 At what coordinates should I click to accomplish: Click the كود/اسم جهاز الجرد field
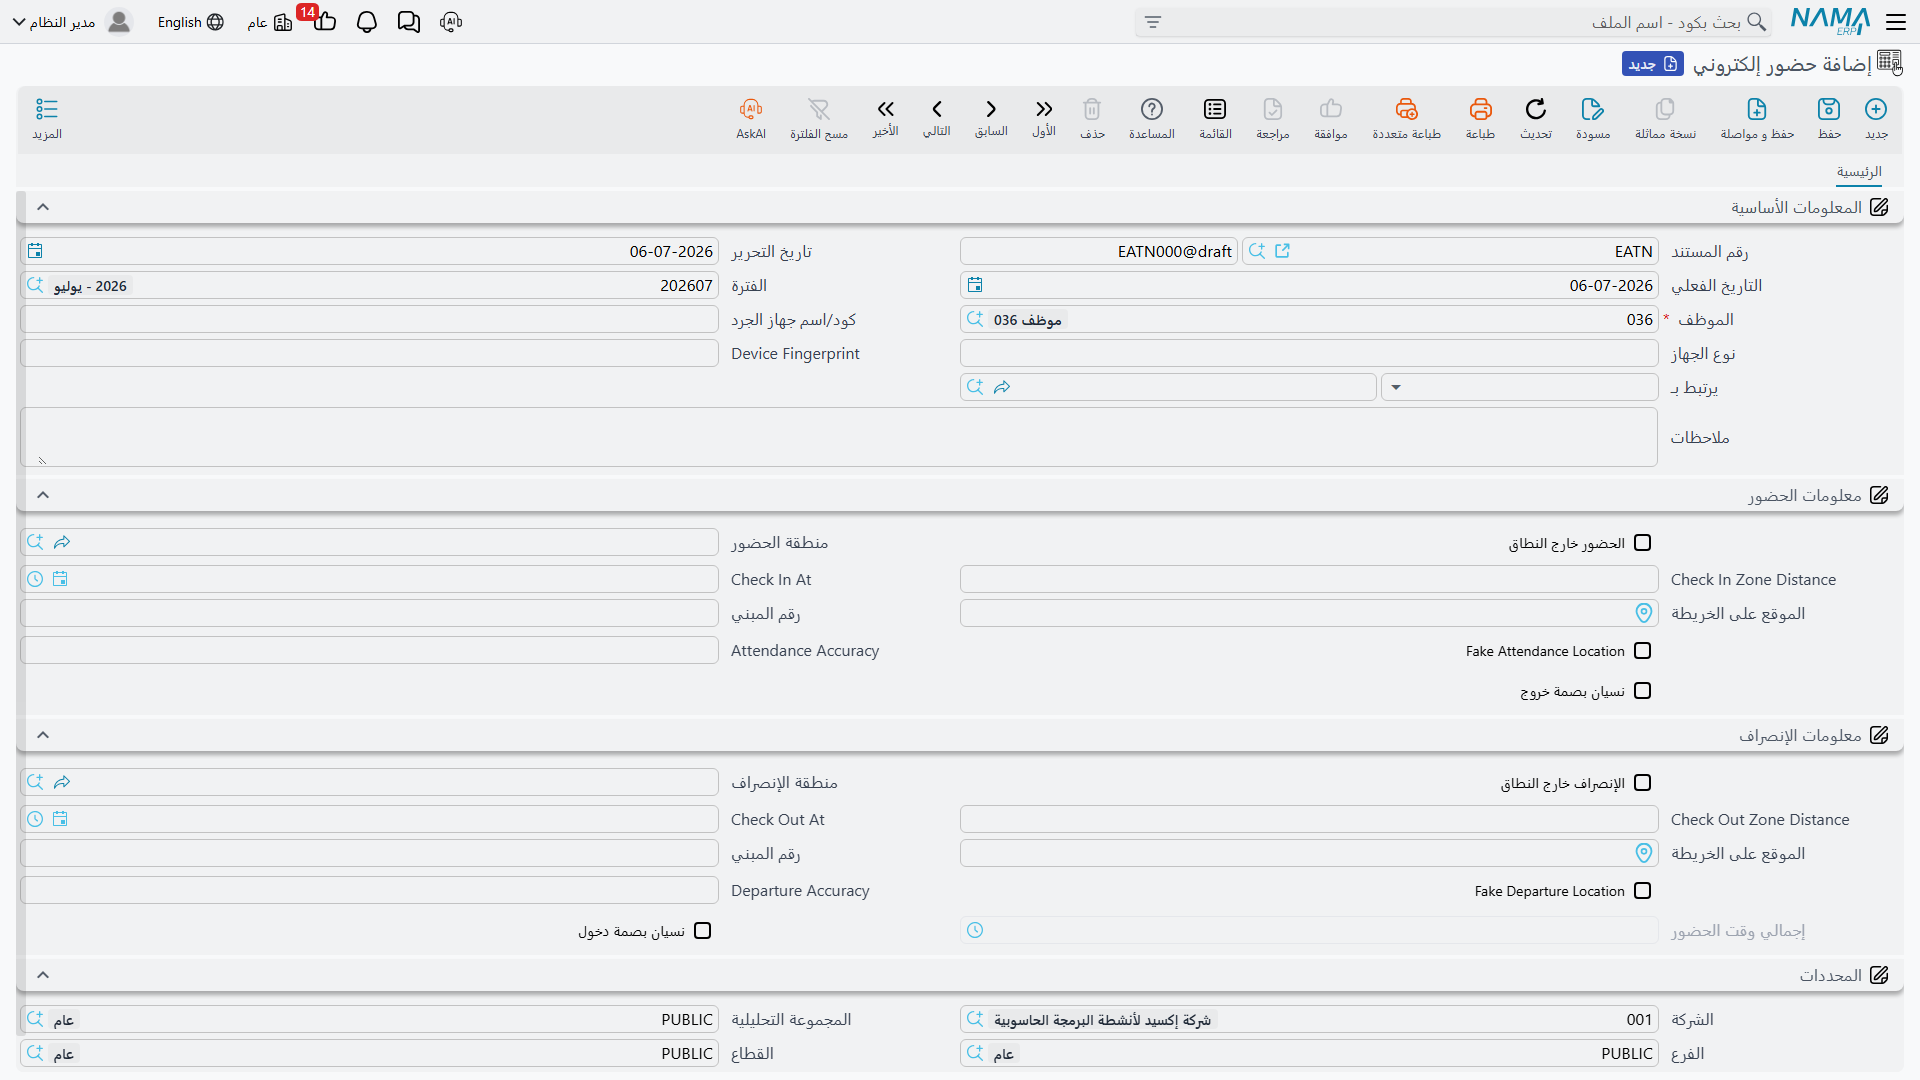click(x=369, y=319)
